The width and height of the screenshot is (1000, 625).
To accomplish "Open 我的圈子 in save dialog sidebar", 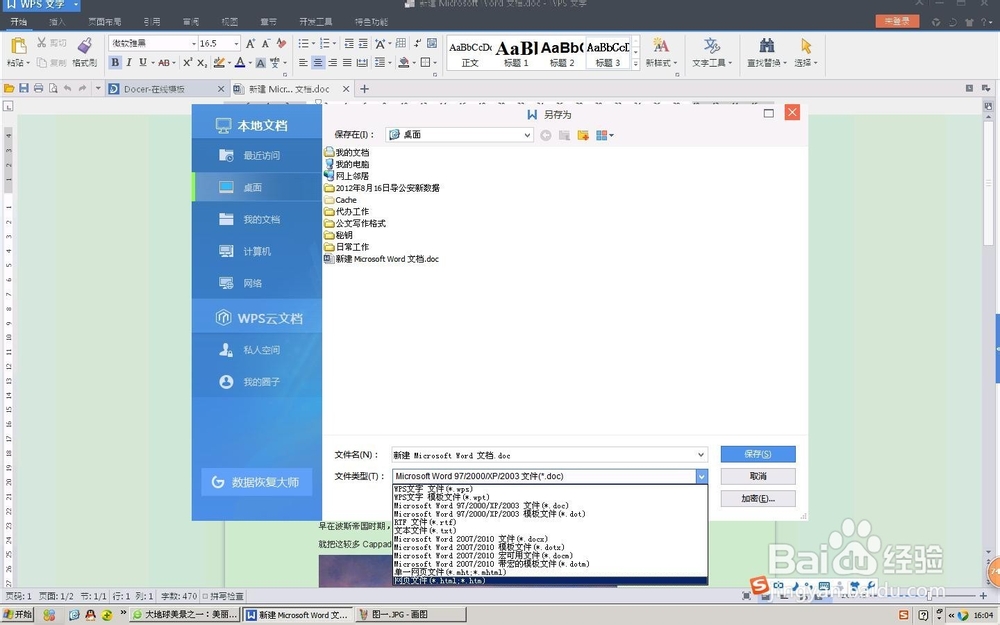I will click(257, 382).
